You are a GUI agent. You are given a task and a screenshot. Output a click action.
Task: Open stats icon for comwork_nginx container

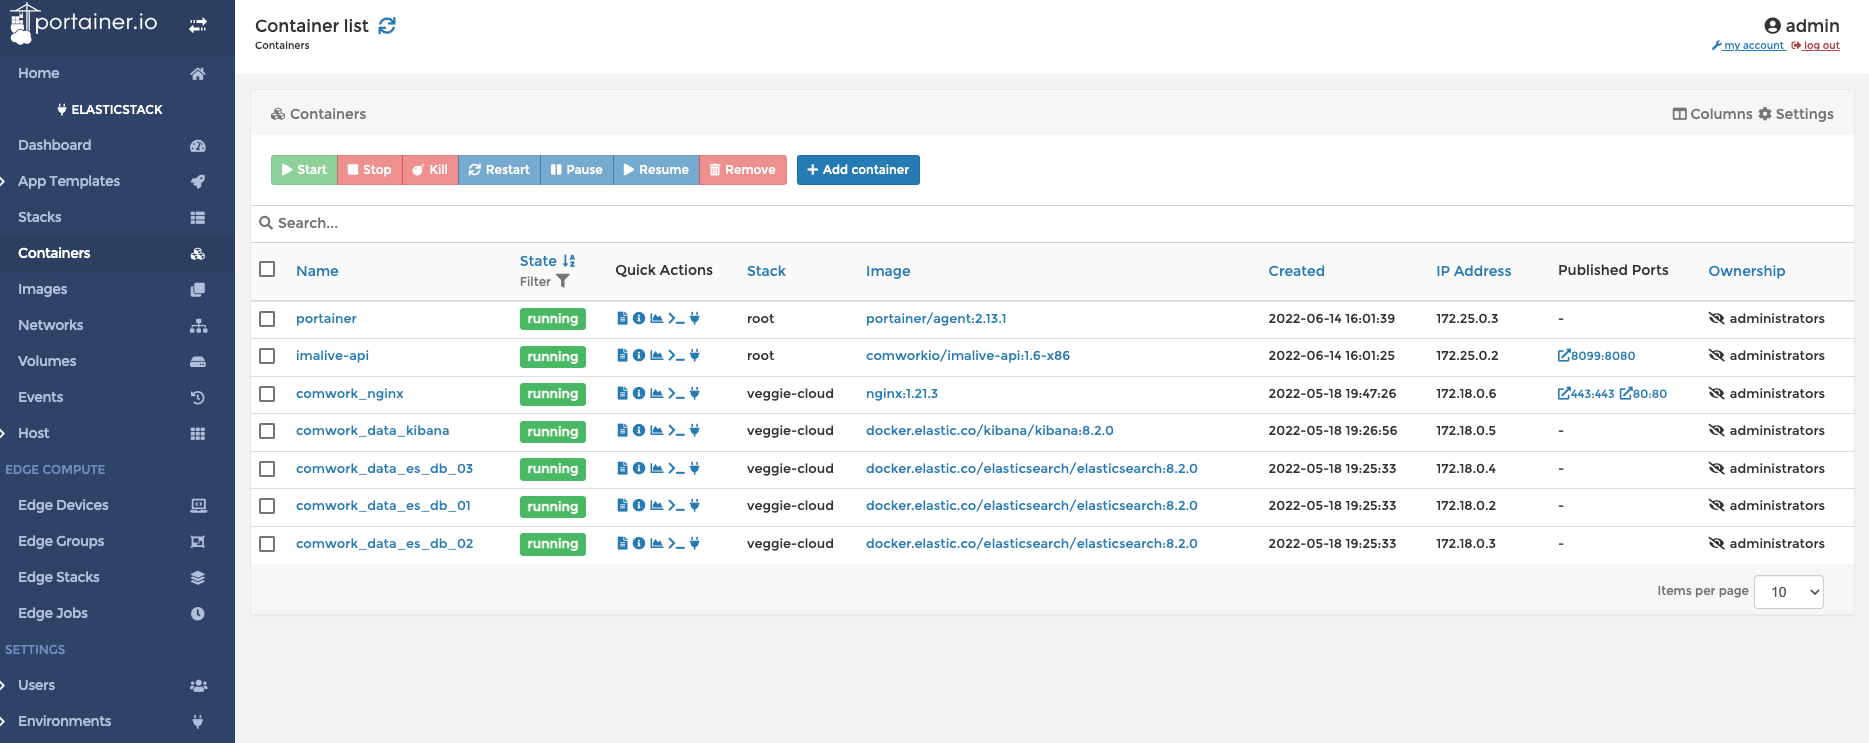pos(657,394)
